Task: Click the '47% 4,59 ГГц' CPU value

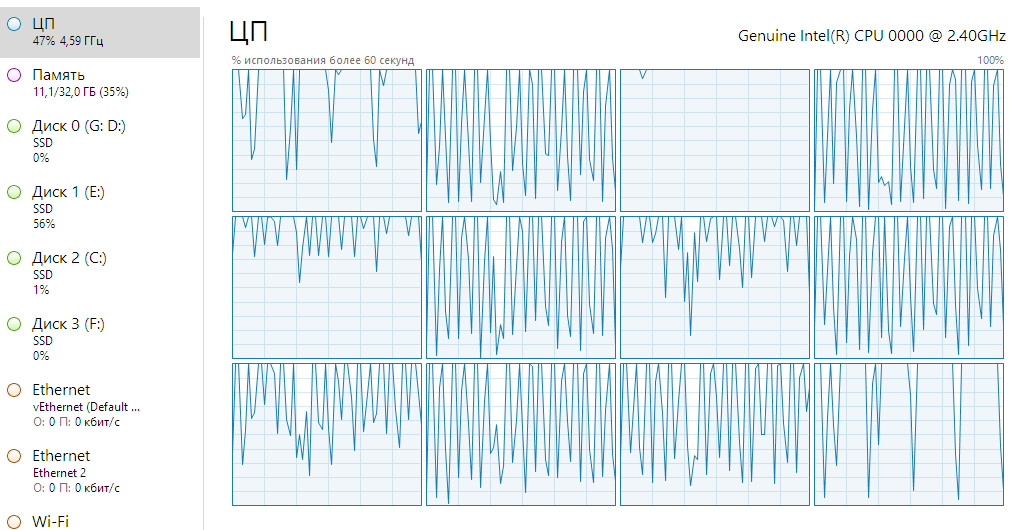Action: (68, 41)
